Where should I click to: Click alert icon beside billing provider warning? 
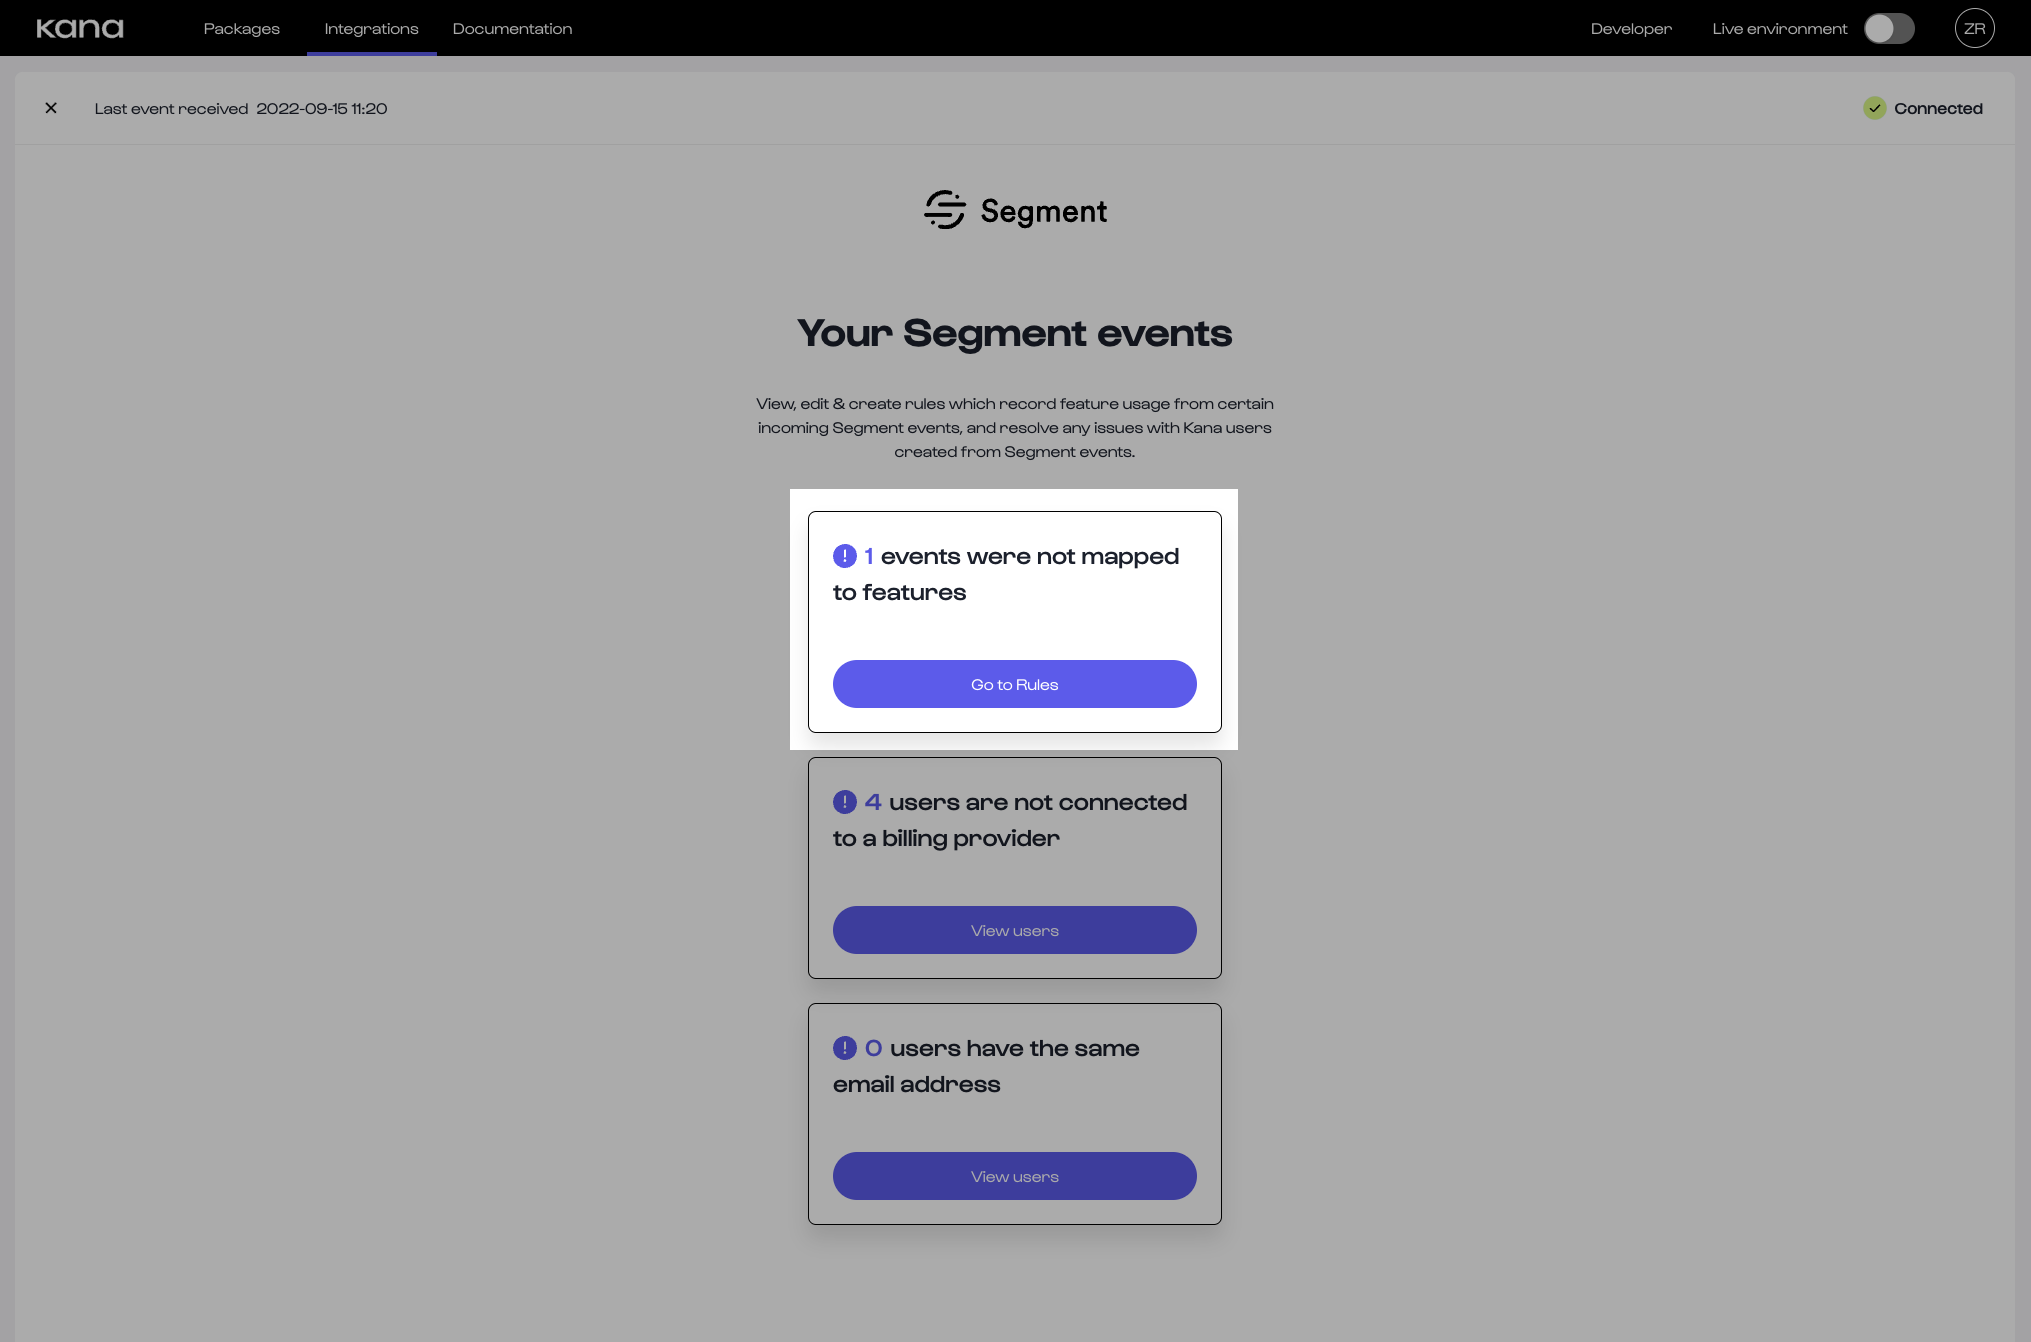[x=844, y=802]
